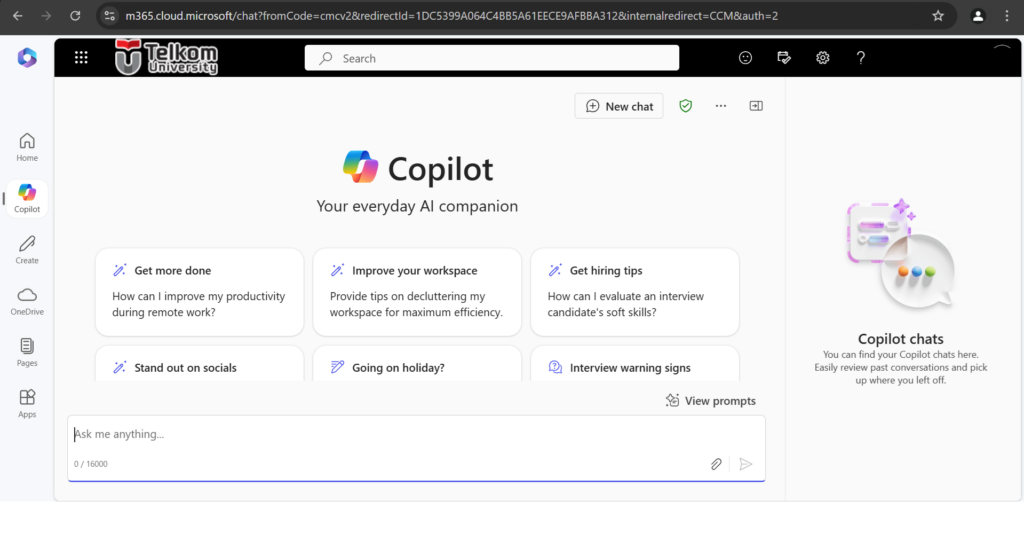Choose the Improve your workspace prompt card
Screen dimensions: 1024x533
pos(416,292)
